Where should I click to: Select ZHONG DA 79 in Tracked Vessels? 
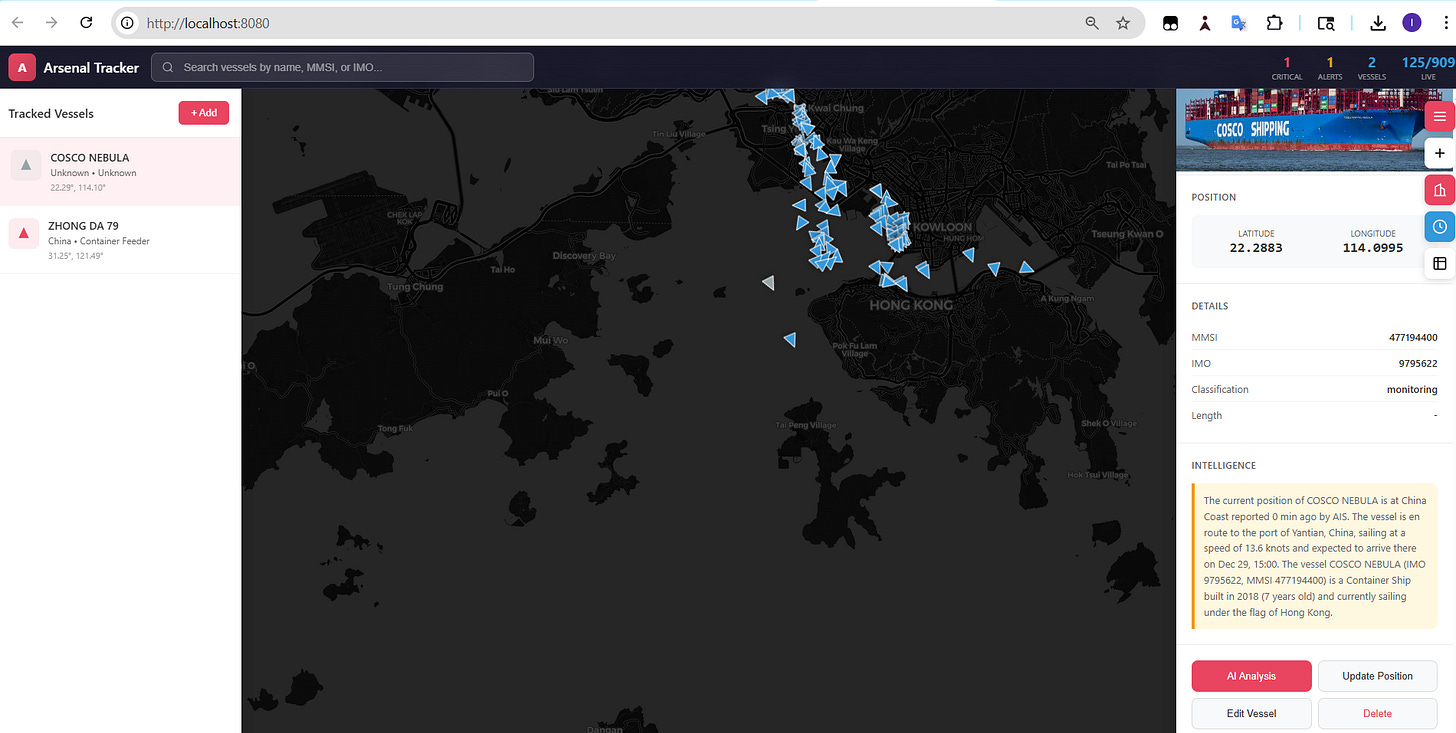(120, 240)
